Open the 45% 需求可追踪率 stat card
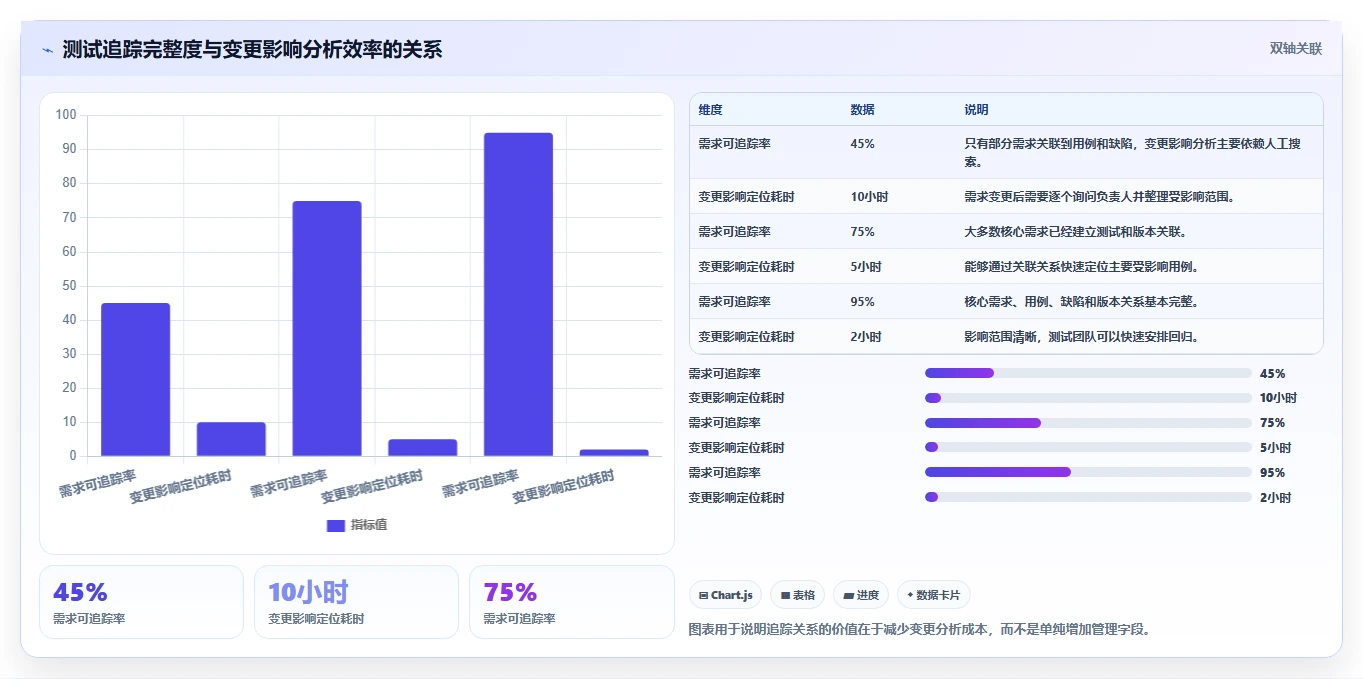 141,602
